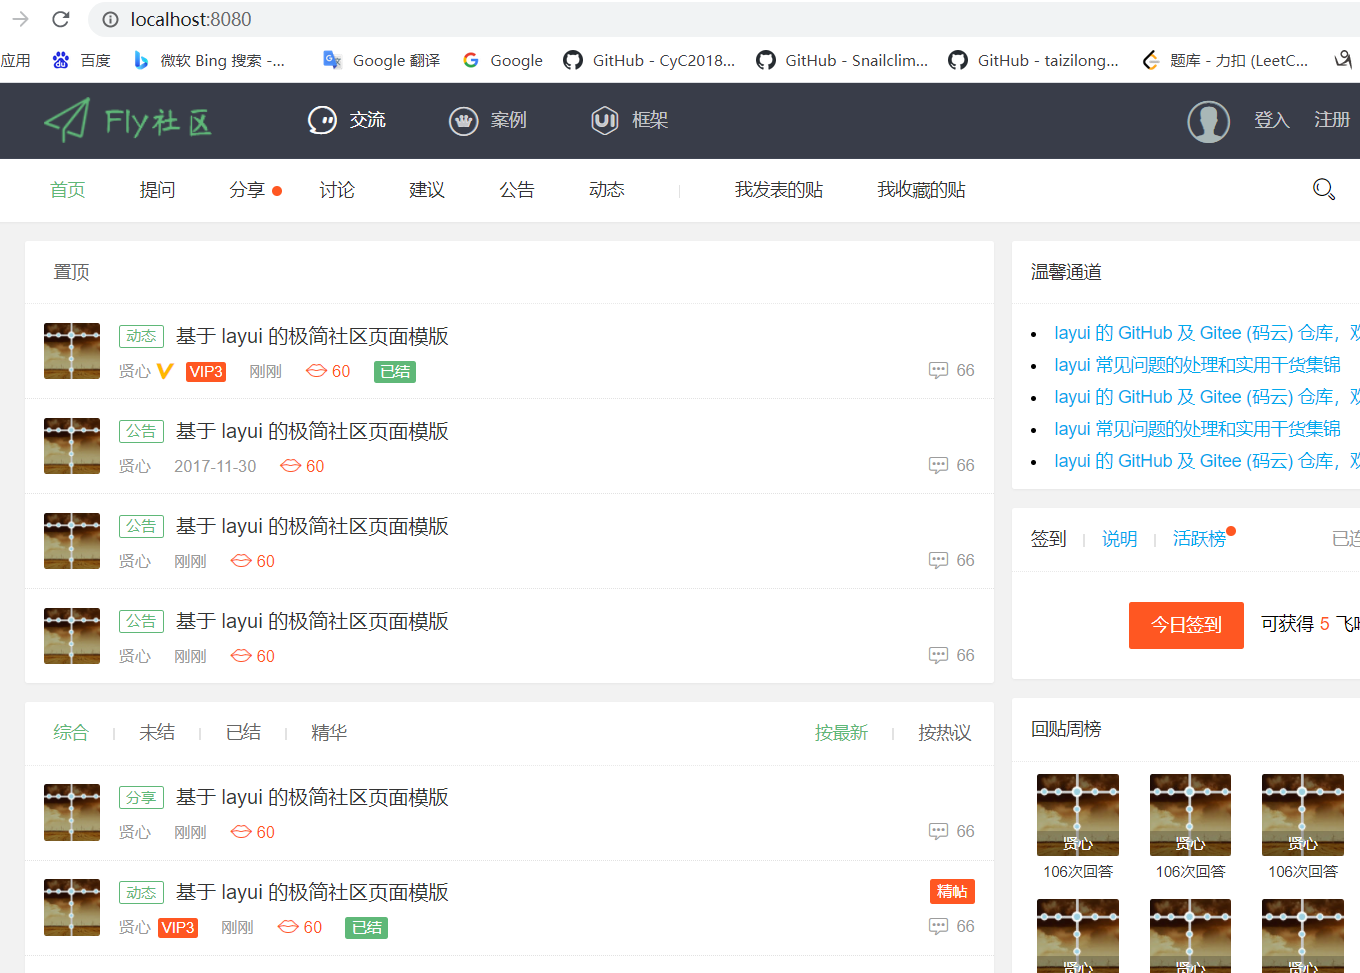Click the Fly社区 logo
Screen dimensions: 1360x973
point(128,121)
